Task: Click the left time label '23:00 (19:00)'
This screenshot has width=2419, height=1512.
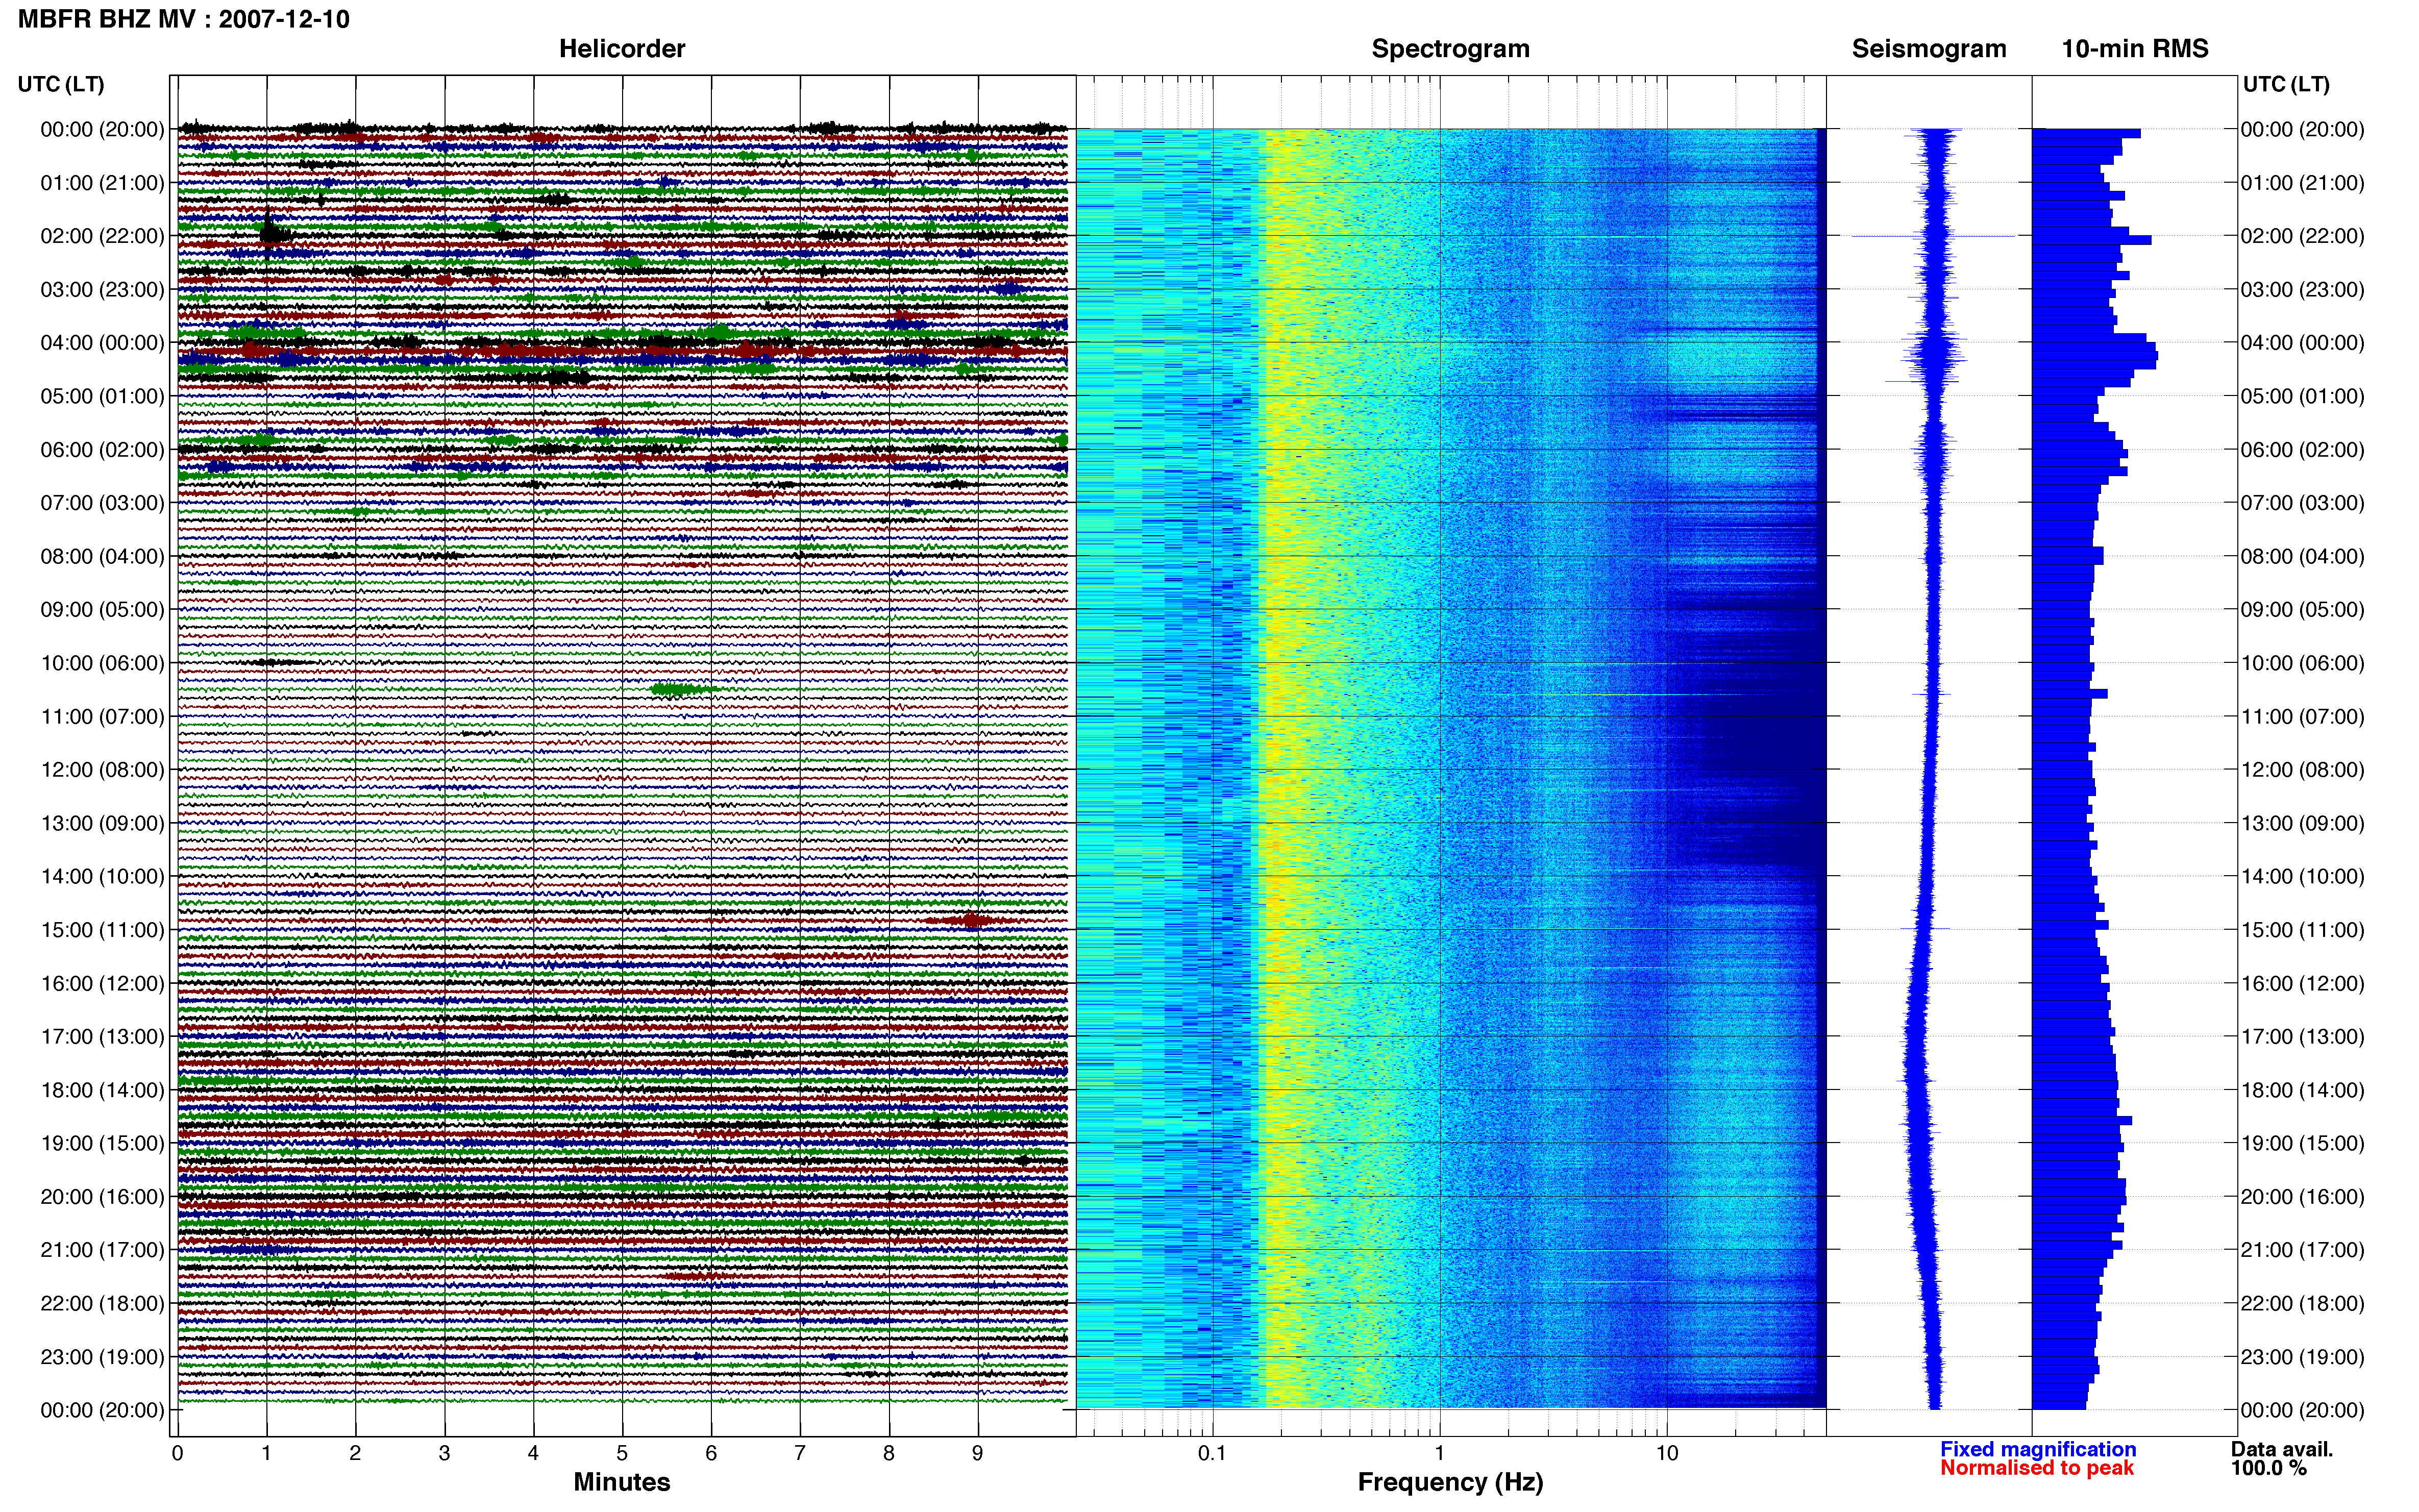Action: click(x=102, y=1357)
